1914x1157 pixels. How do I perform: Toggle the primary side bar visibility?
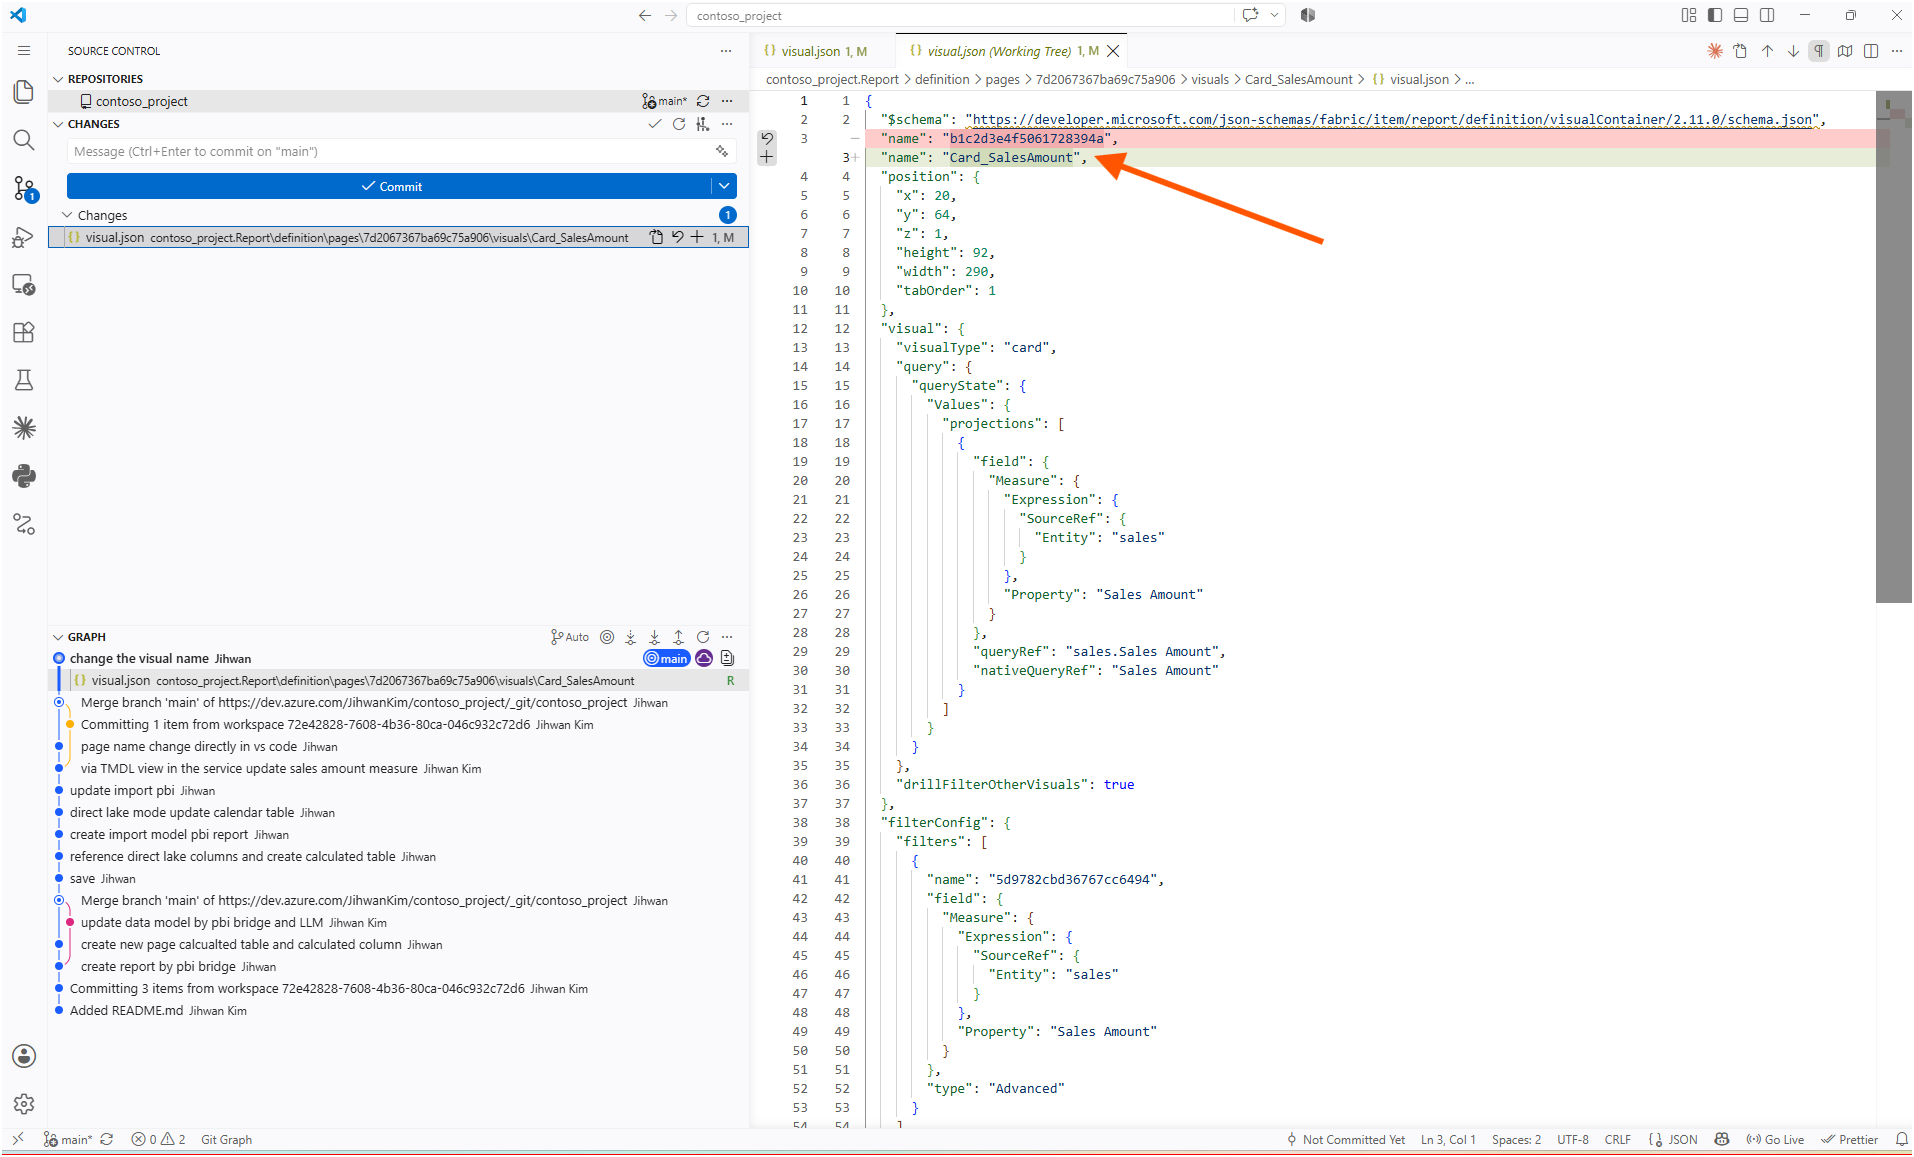[1715, 15]
